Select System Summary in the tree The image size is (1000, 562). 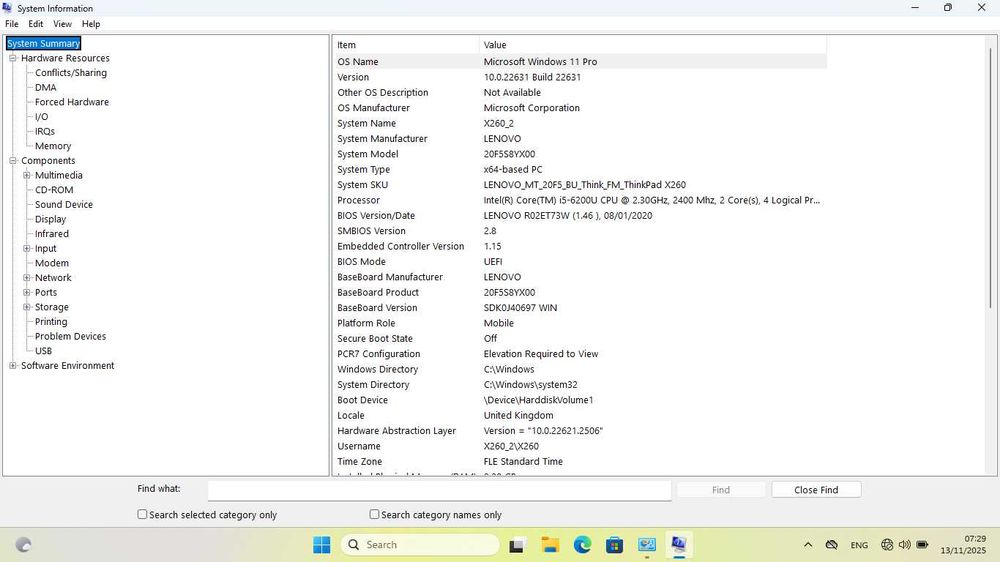pyautogui.click(x=43, y=43)
